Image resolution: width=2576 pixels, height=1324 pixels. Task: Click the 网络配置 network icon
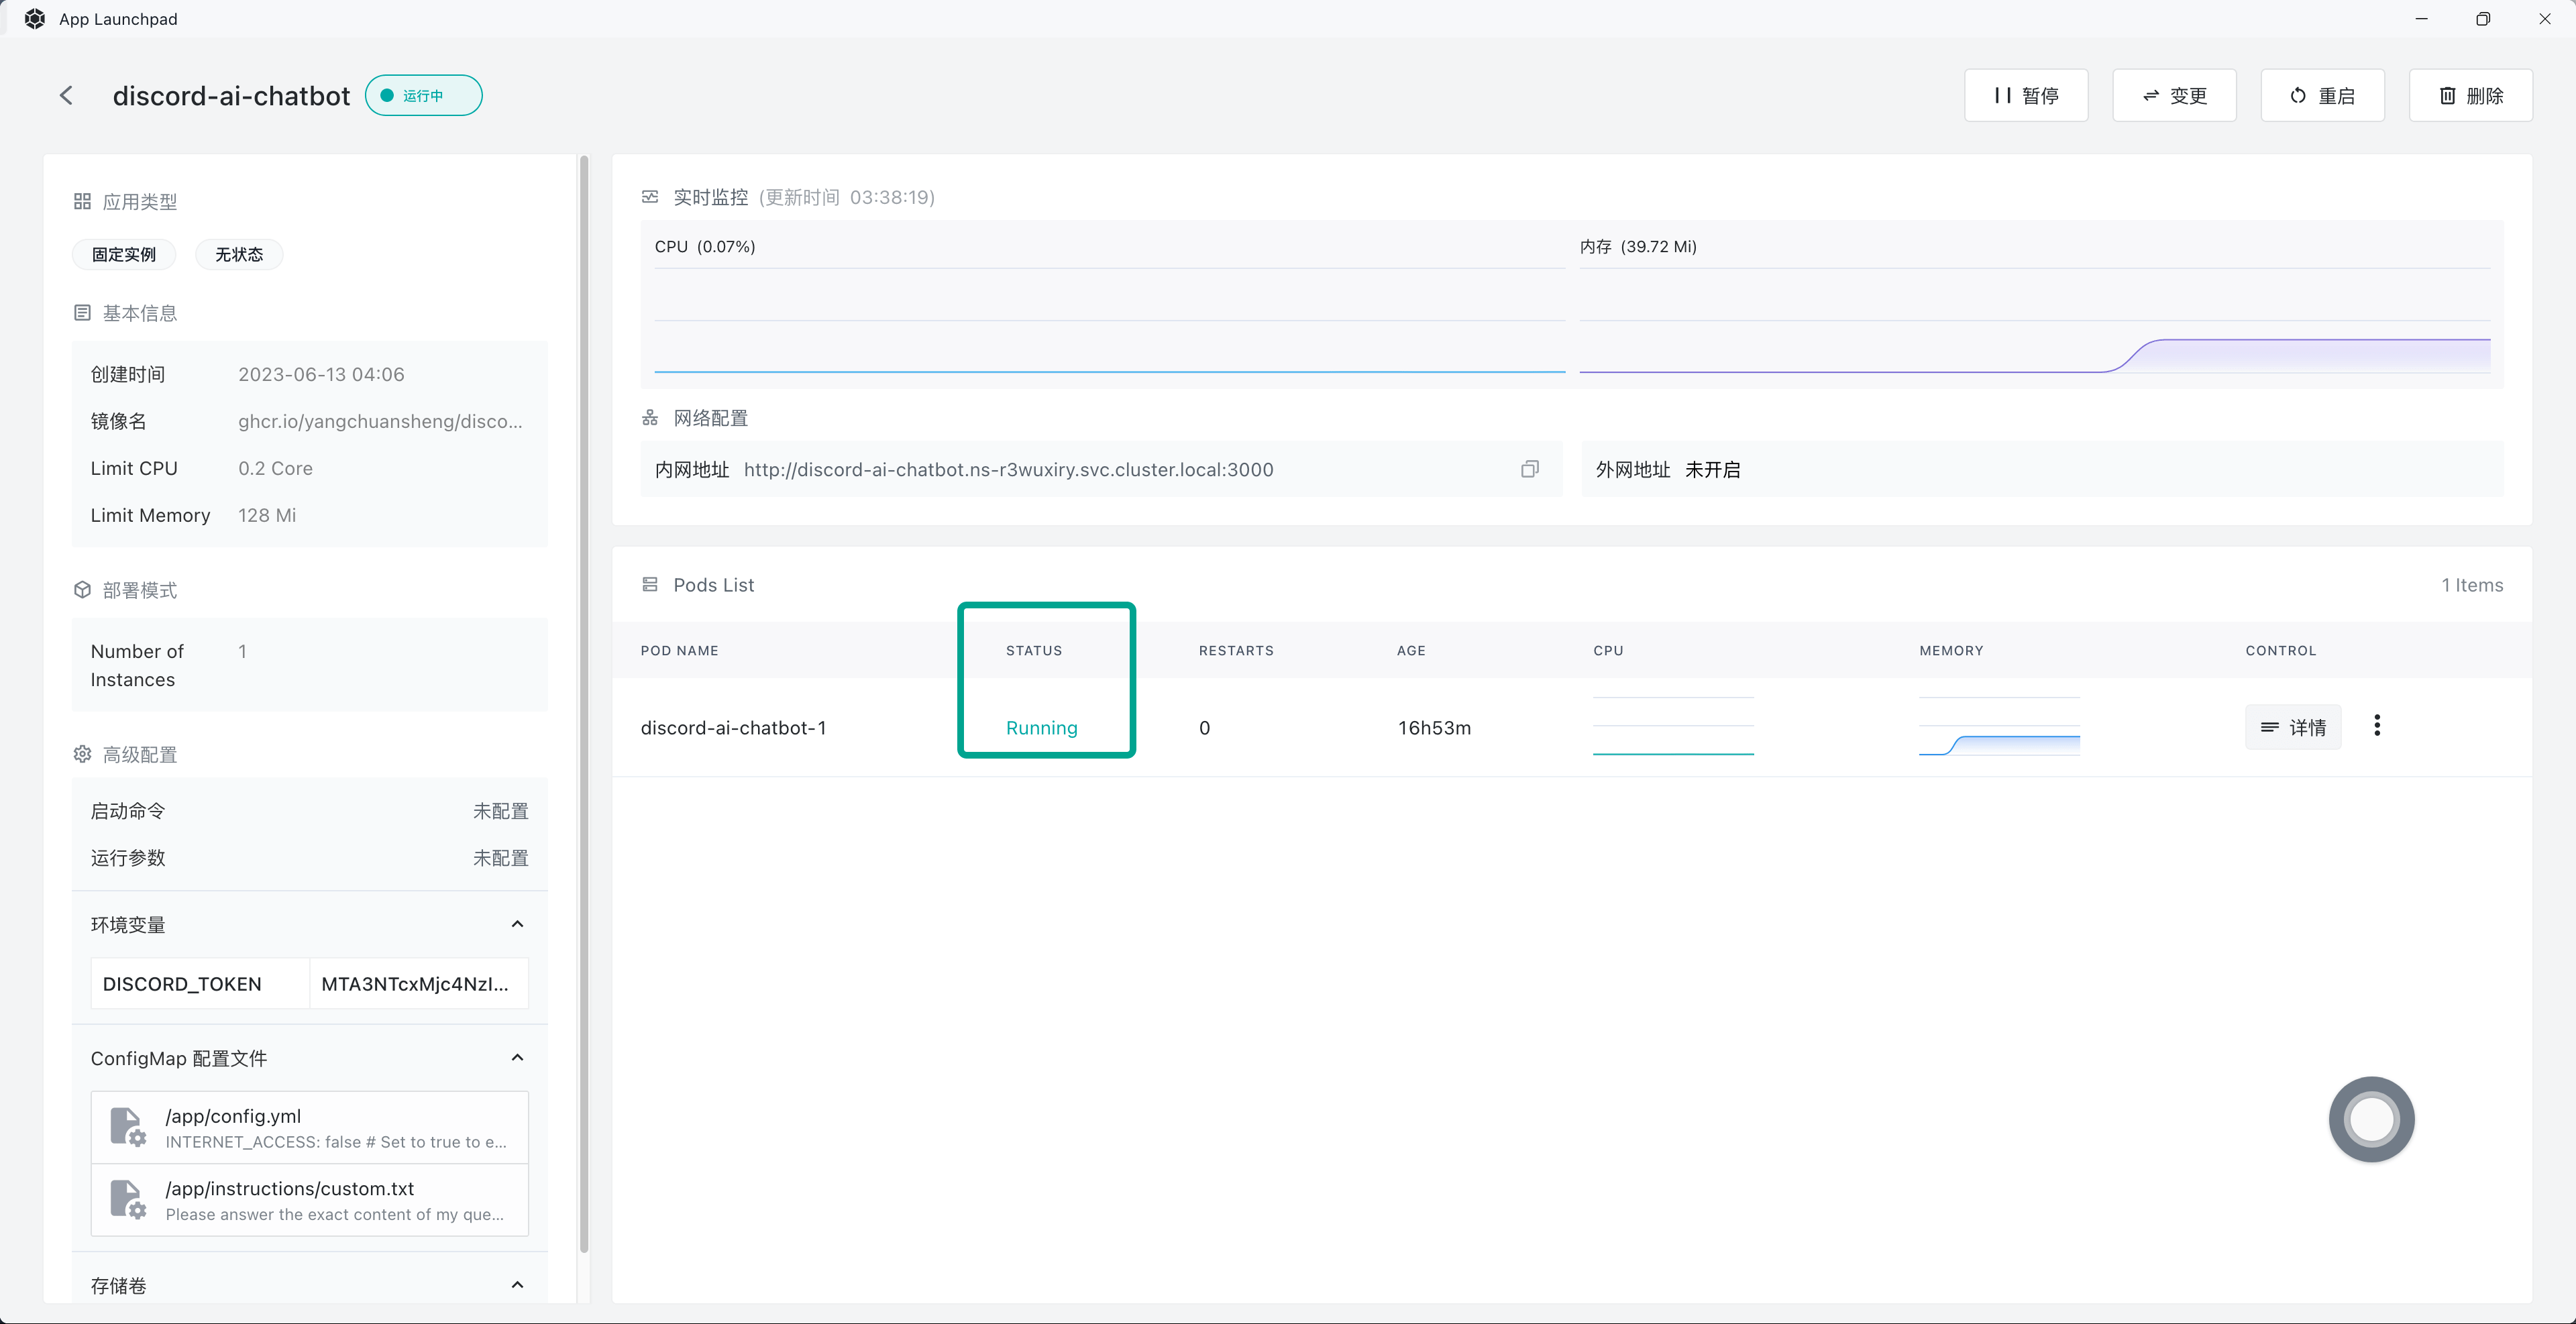[650, 417]
